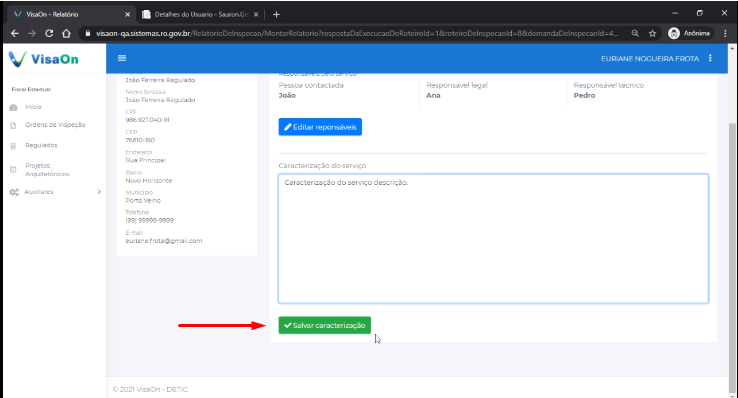Screen dimensions: 738x398
Task: Select Pessoa contactada value João
Action: [287, 96]
